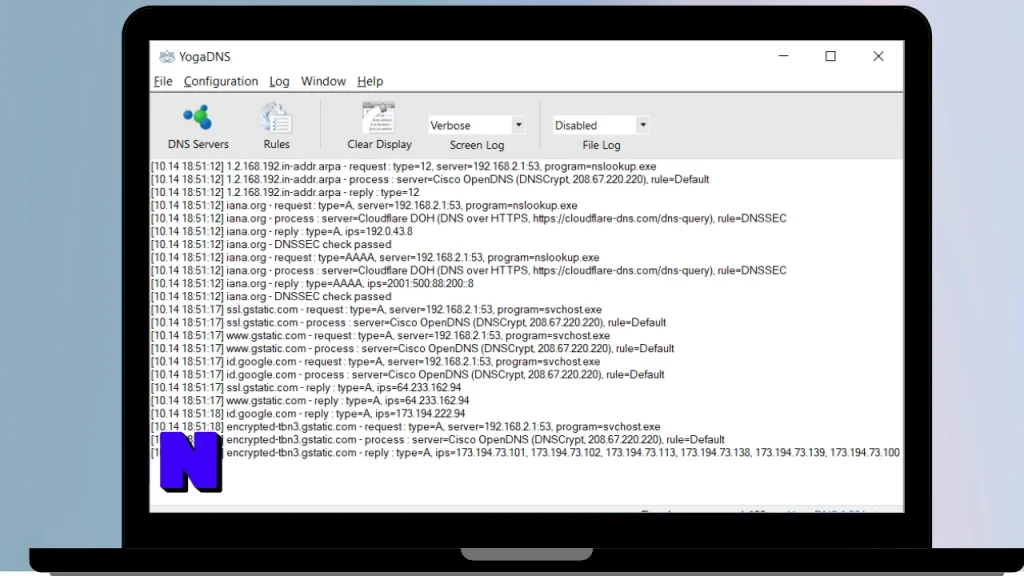Minimize the YogaDNS window
Viewport: 1024px width, 576px height.
pyautogui.click(x=784, y=56)
